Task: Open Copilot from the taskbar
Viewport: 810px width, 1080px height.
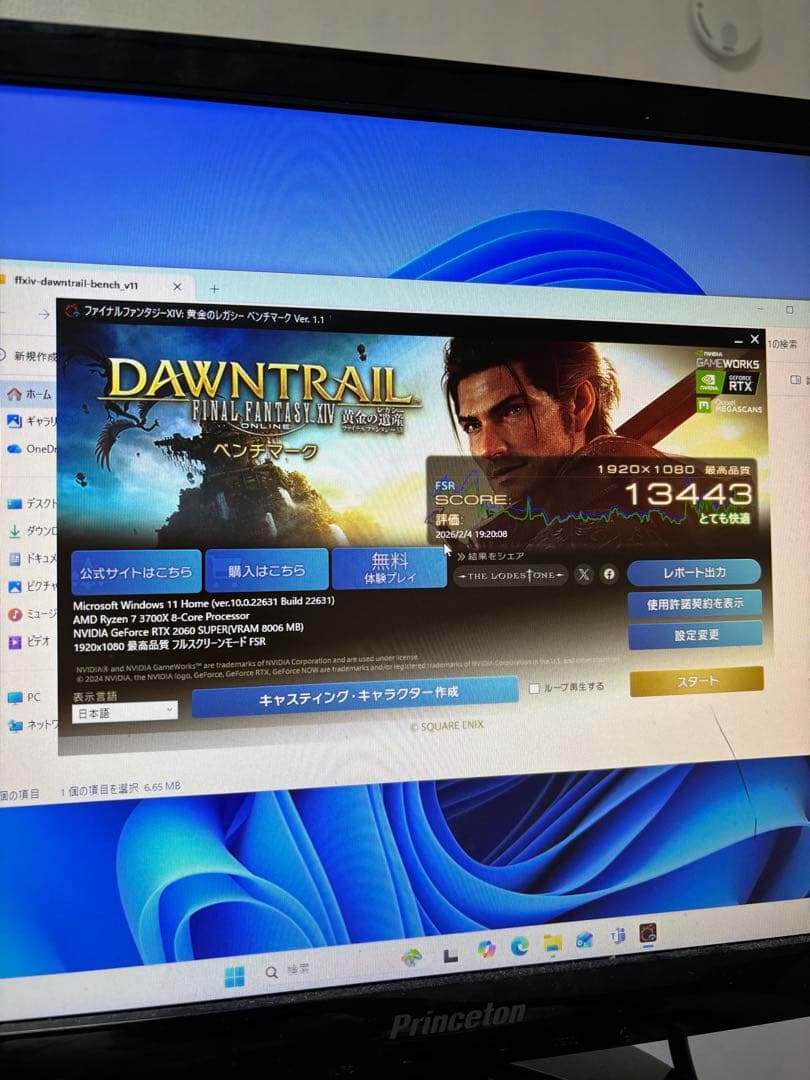Action: 488,944
